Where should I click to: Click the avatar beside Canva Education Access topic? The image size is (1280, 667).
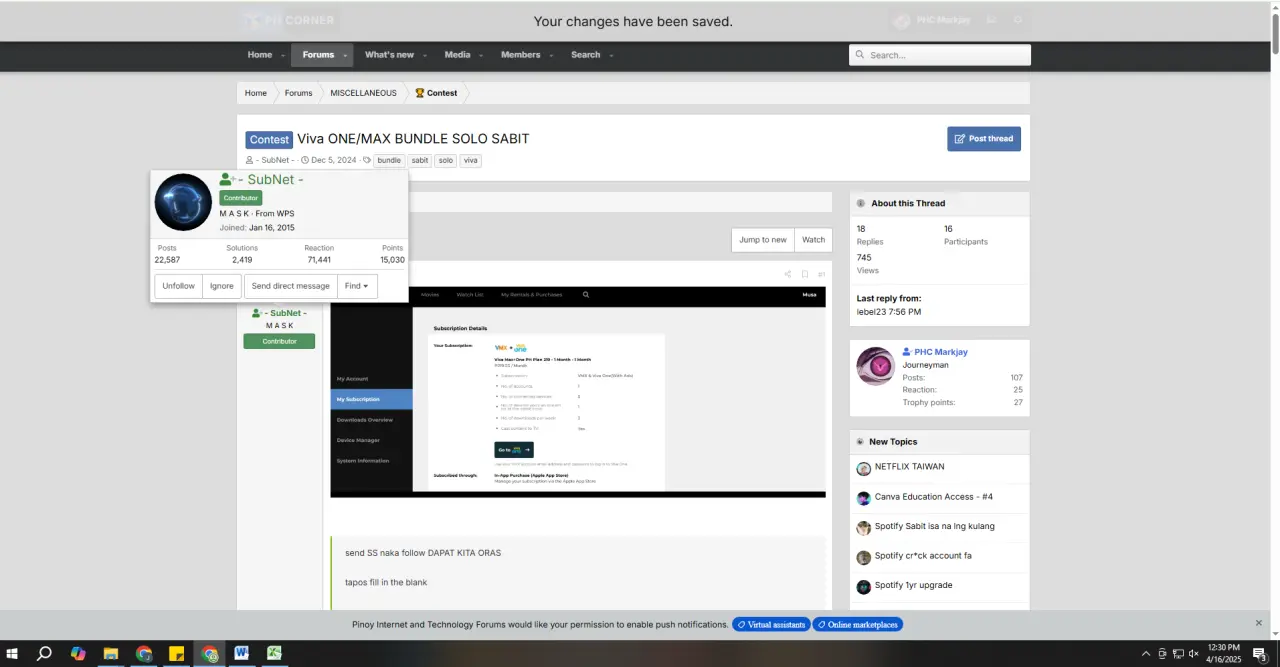point(864,498)
